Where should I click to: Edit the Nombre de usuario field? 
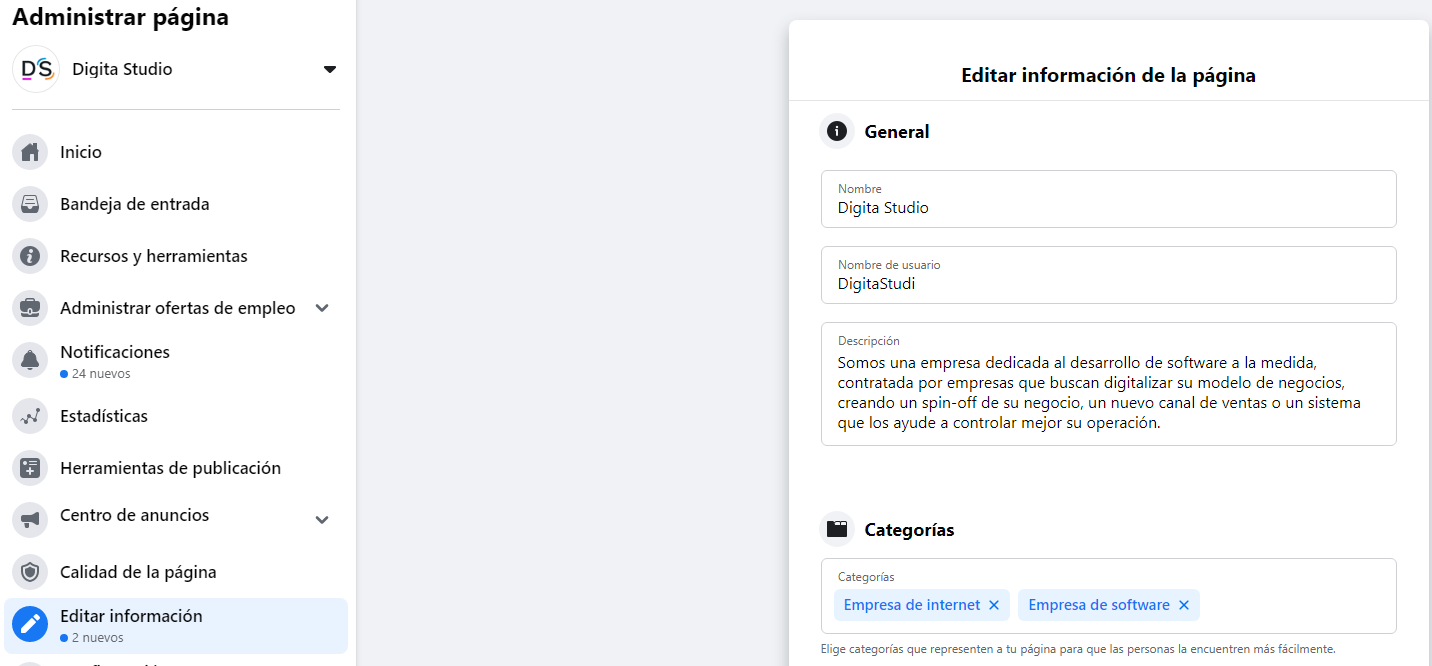(1109, 275)
